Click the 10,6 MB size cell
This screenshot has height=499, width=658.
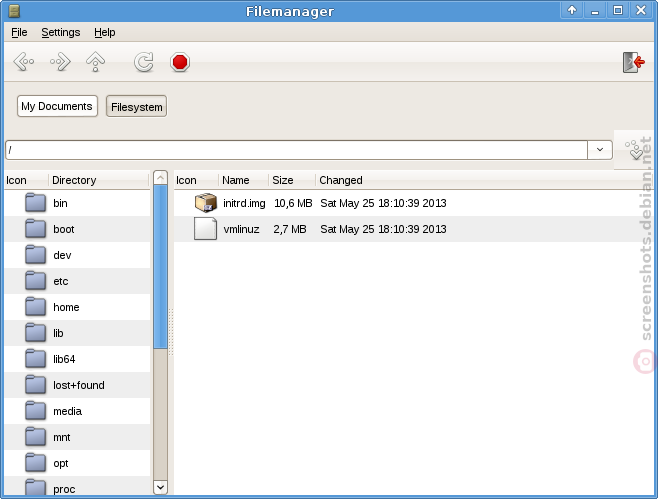293,203
